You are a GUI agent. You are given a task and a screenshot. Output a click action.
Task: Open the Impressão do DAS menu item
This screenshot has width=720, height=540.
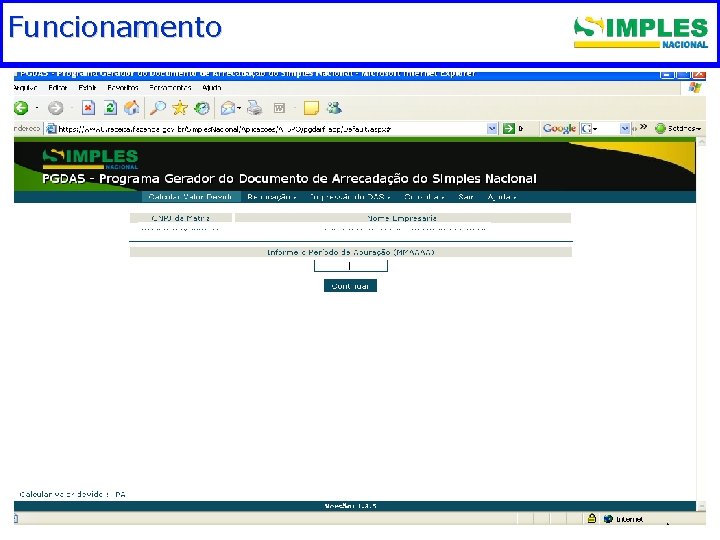349,197
